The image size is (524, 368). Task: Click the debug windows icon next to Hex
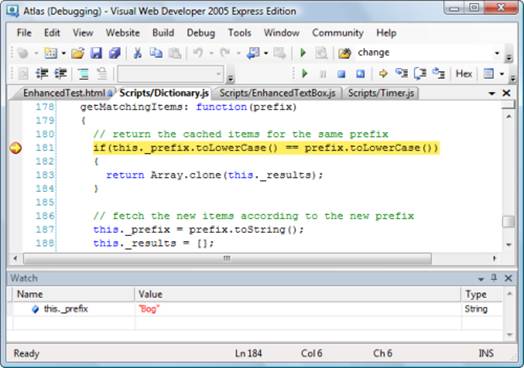pyautogui.click(x=489, y=74)
